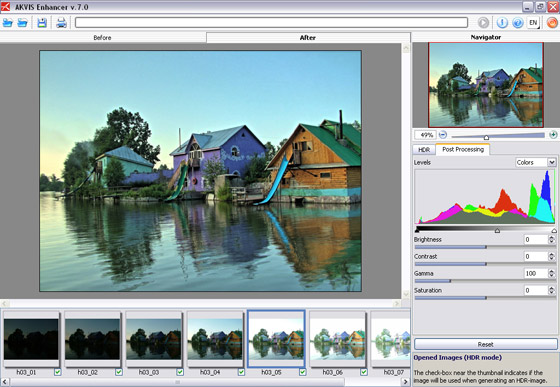The height and width of the screenshot is (387, 560).
Task: Click the Reset button
Action: click(485, 344)
